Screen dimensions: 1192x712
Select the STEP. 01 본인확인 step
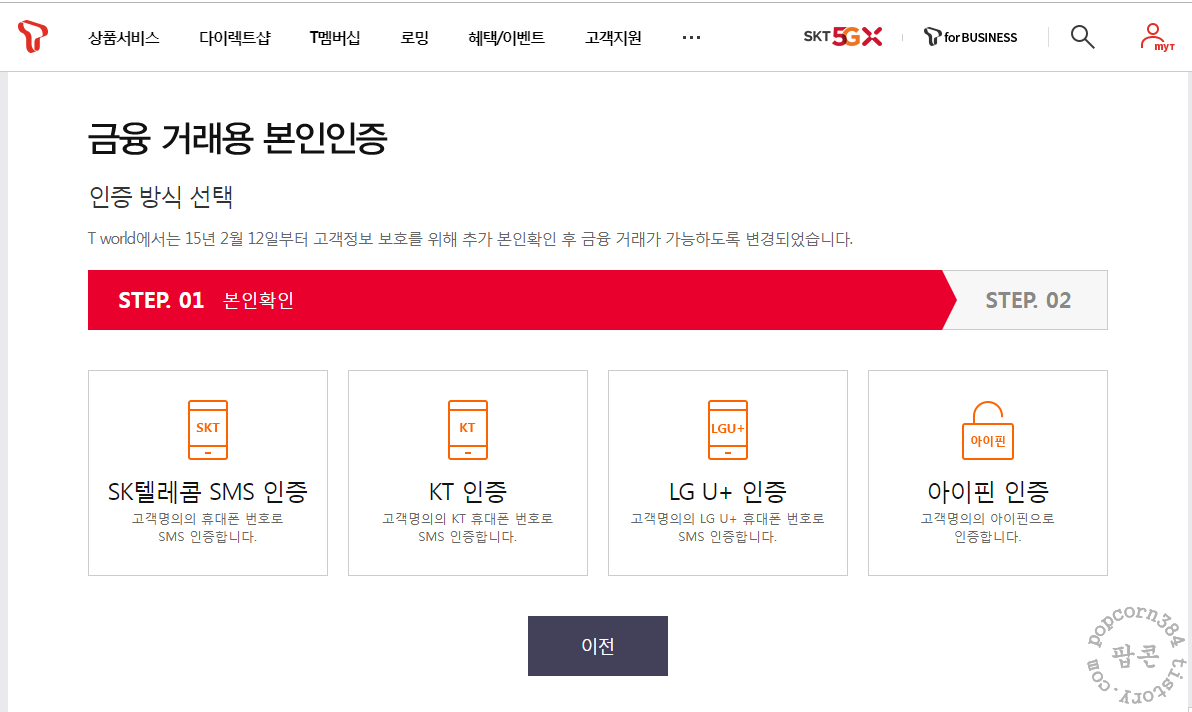522,300
